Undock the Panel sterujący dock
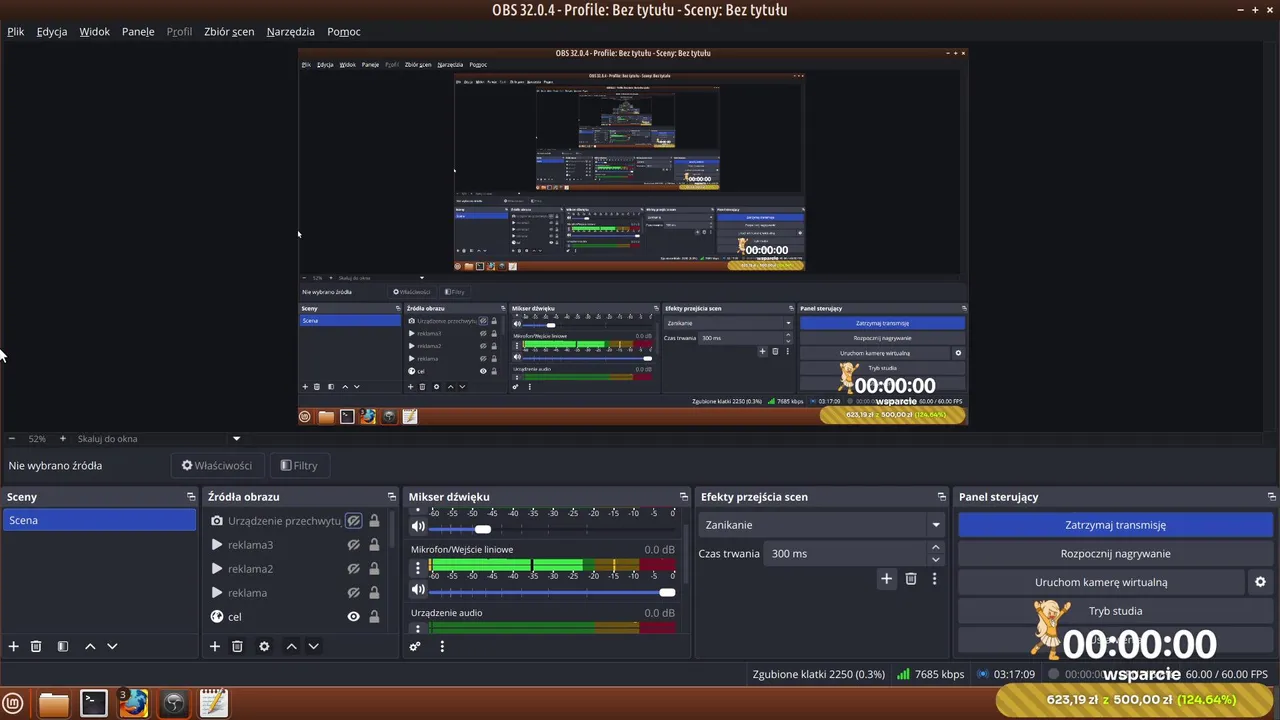1280x720 pixels. tap(1272, 497)
